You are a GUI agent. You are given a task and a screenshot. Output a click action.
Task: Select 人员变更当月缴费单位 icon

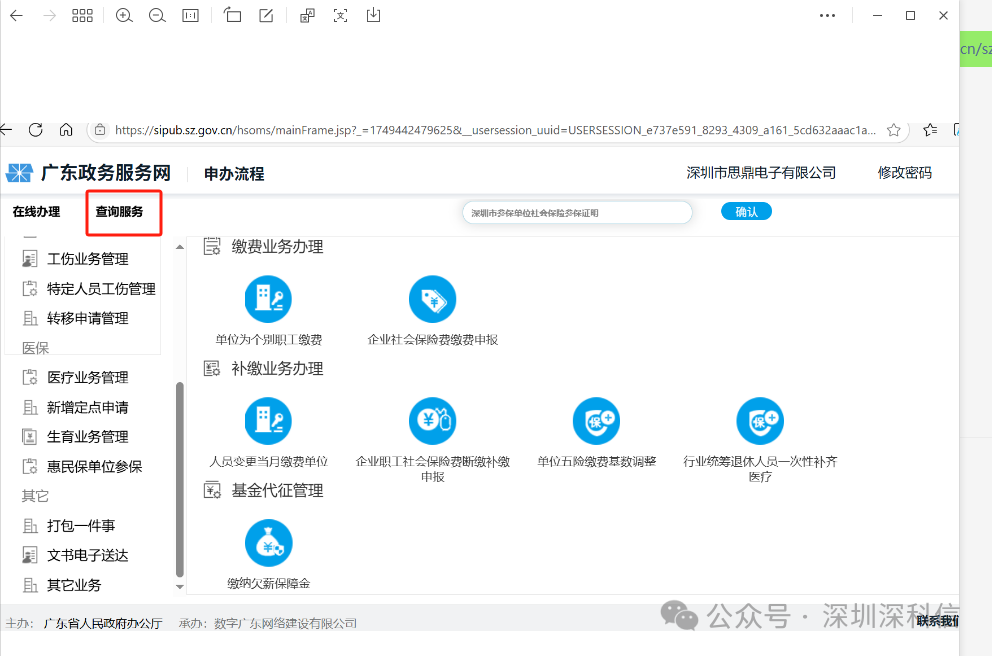click(x=267, y=421)
